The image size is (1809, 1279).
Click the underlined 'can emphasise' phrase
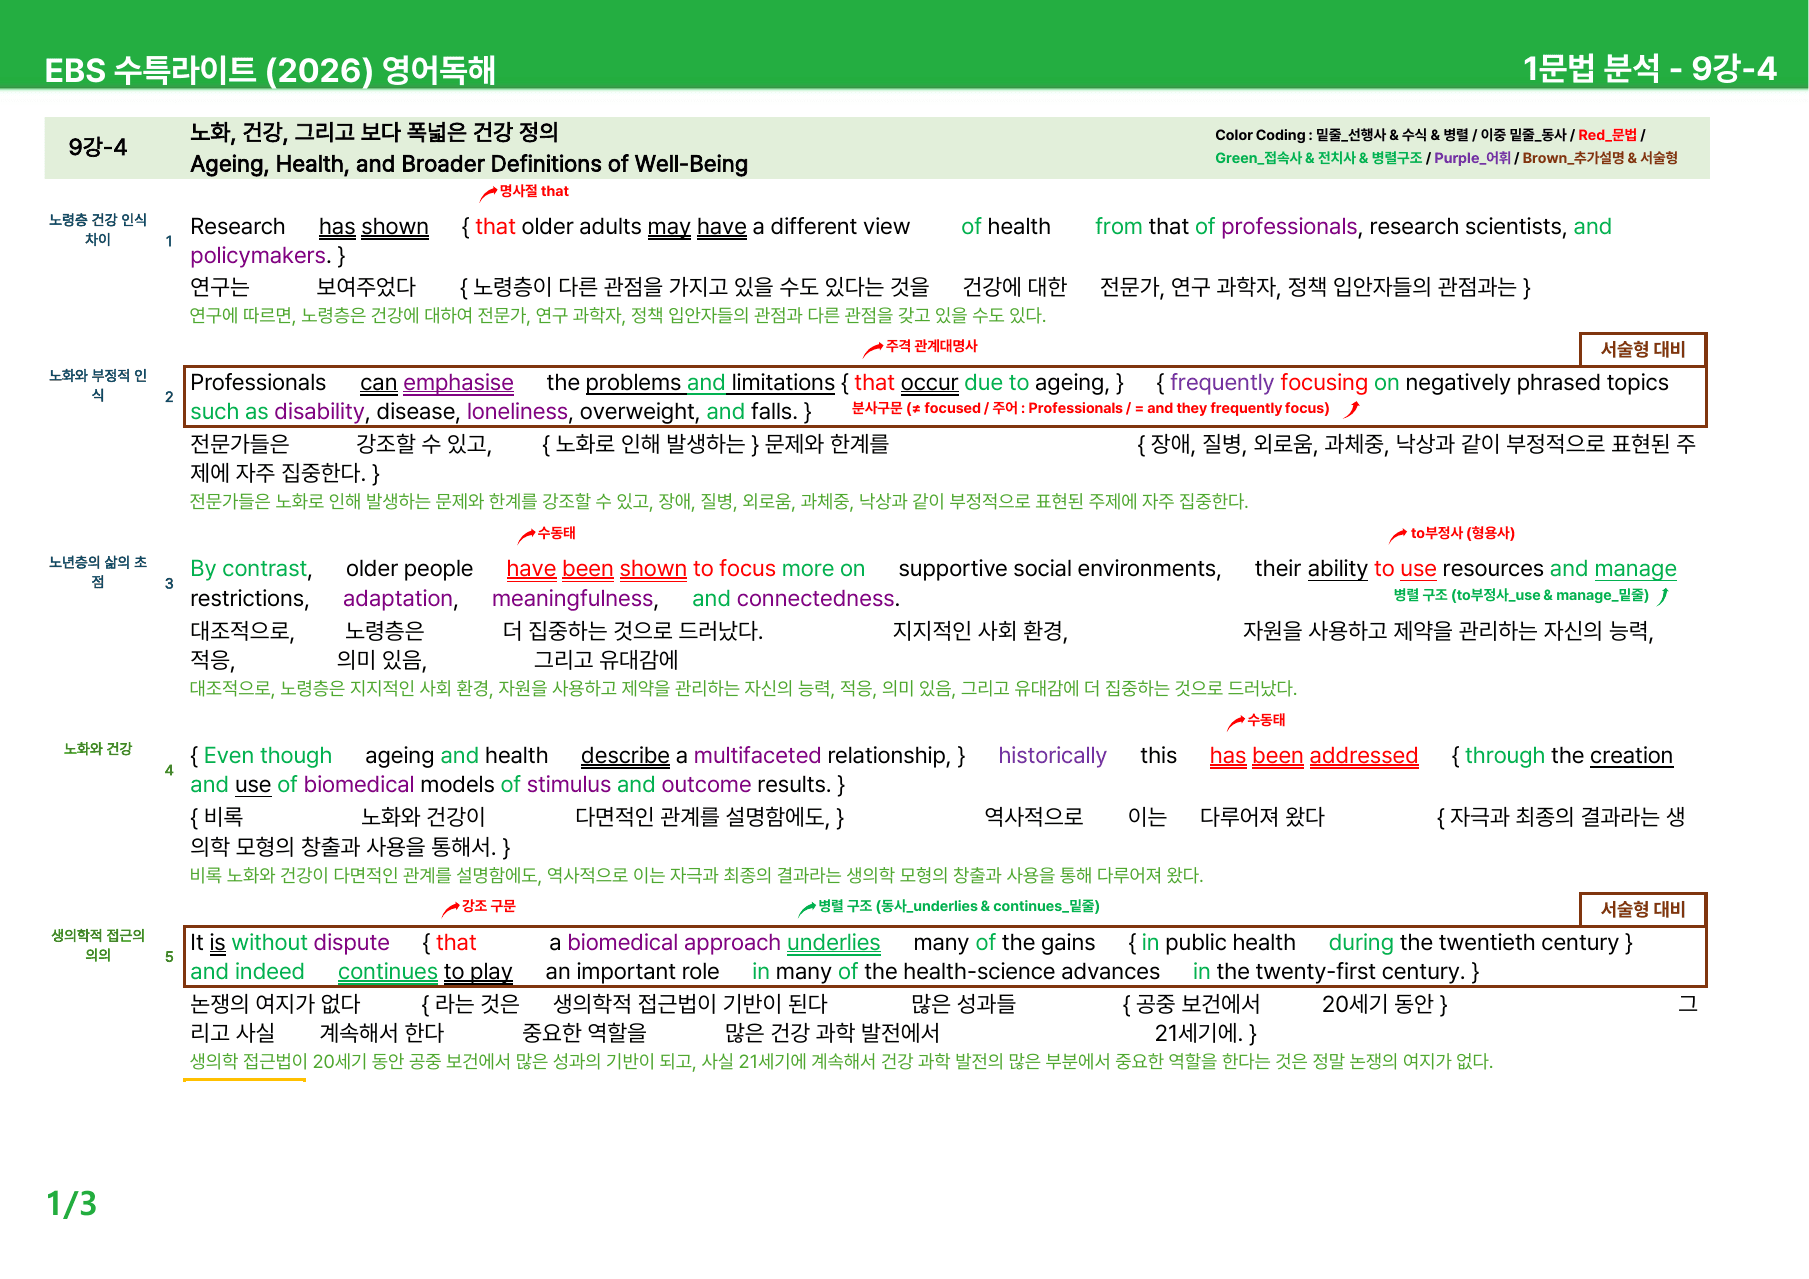click(x=436, y=383)
